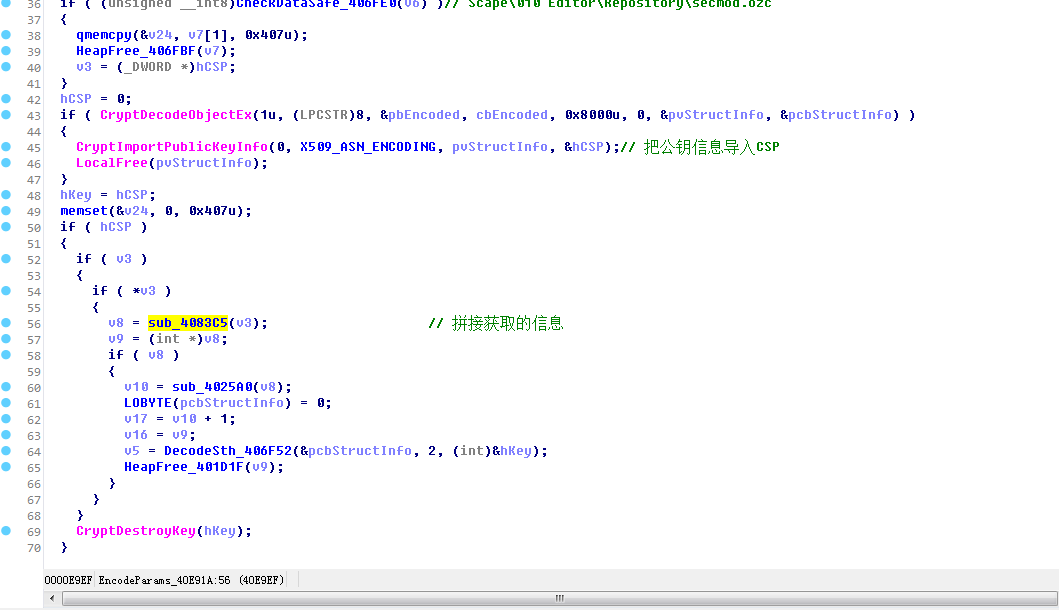This screenshot has width=1059, height=610.
Task: Toggle breakpoint dot on line 56
Action: click(6, 323)
